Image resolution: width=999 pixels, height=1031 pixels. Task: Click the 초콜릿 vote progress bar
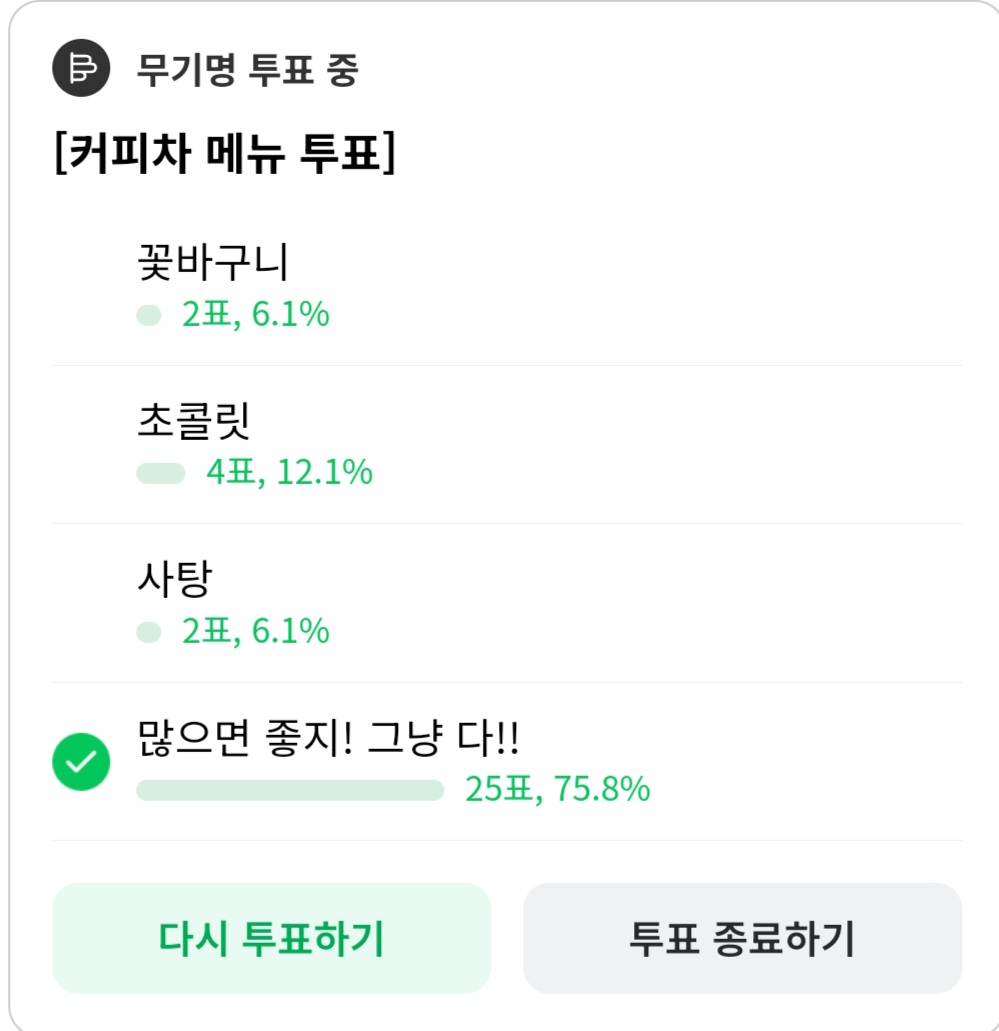click(161, 473)
